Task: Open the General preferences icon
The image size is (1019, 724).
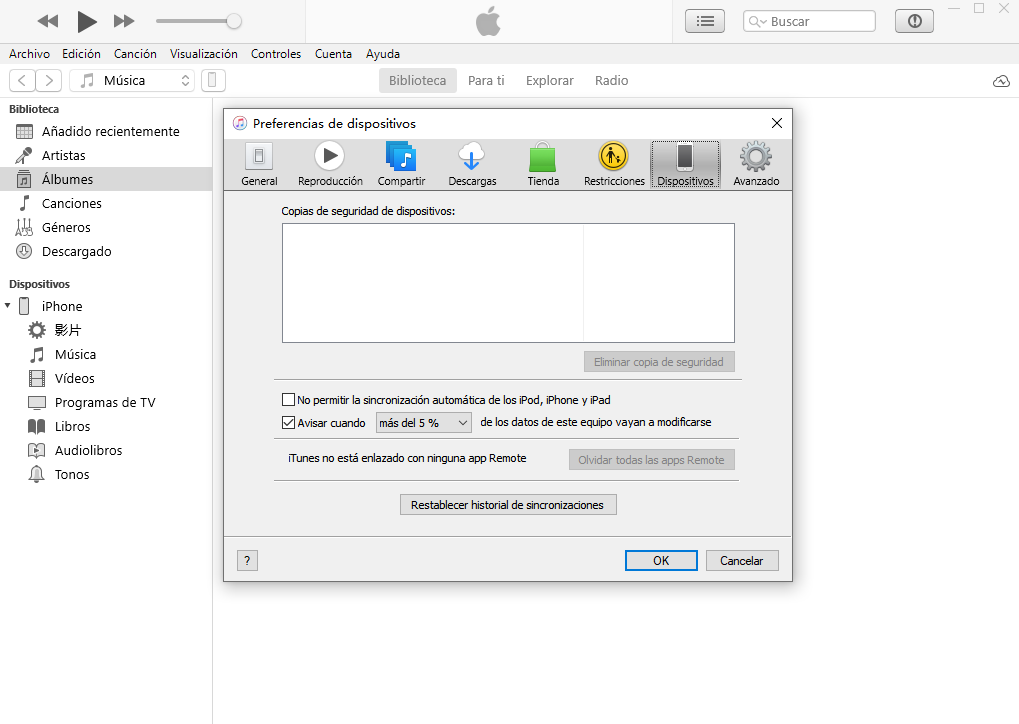Action: (259, 156)
